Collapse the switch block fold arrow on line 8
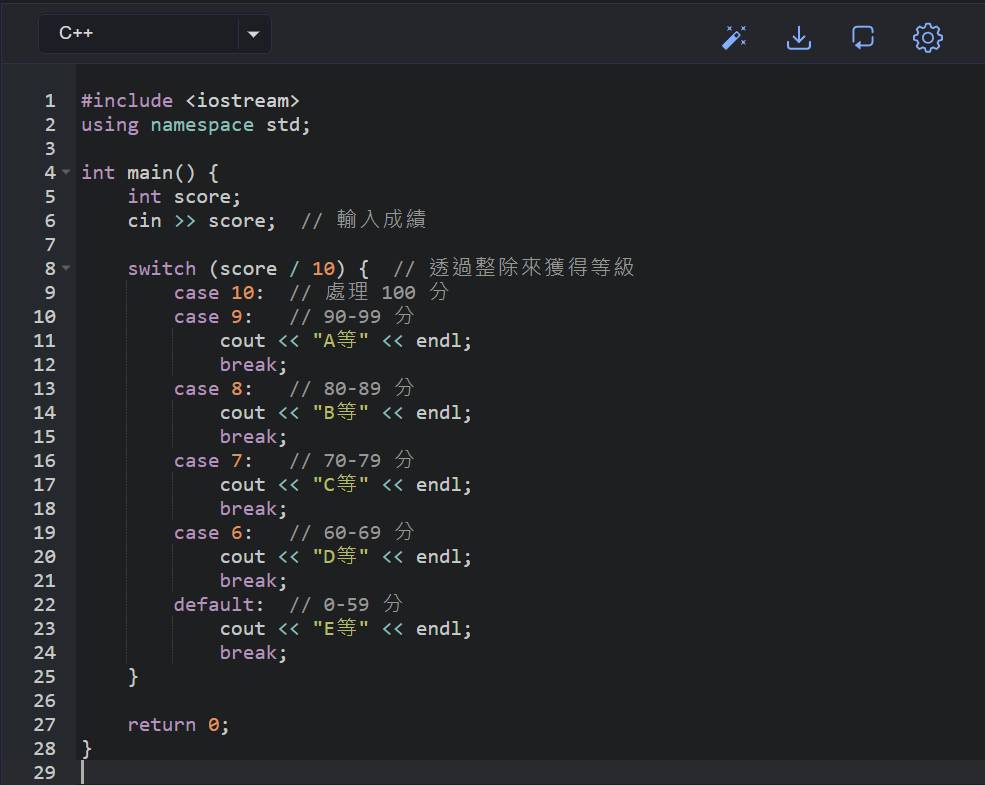This screenshot has width=985, height=785. click(66, 268)
